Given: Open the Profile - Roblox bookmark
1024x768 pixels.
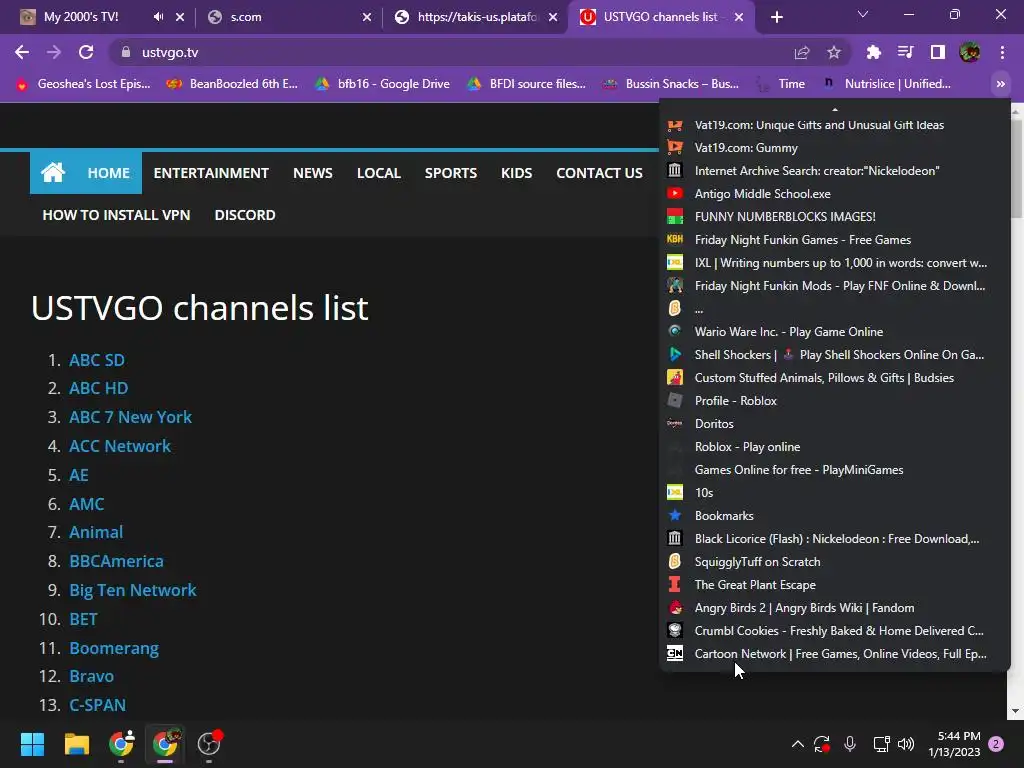Looking at the screenshot, I should click(835, 401).
